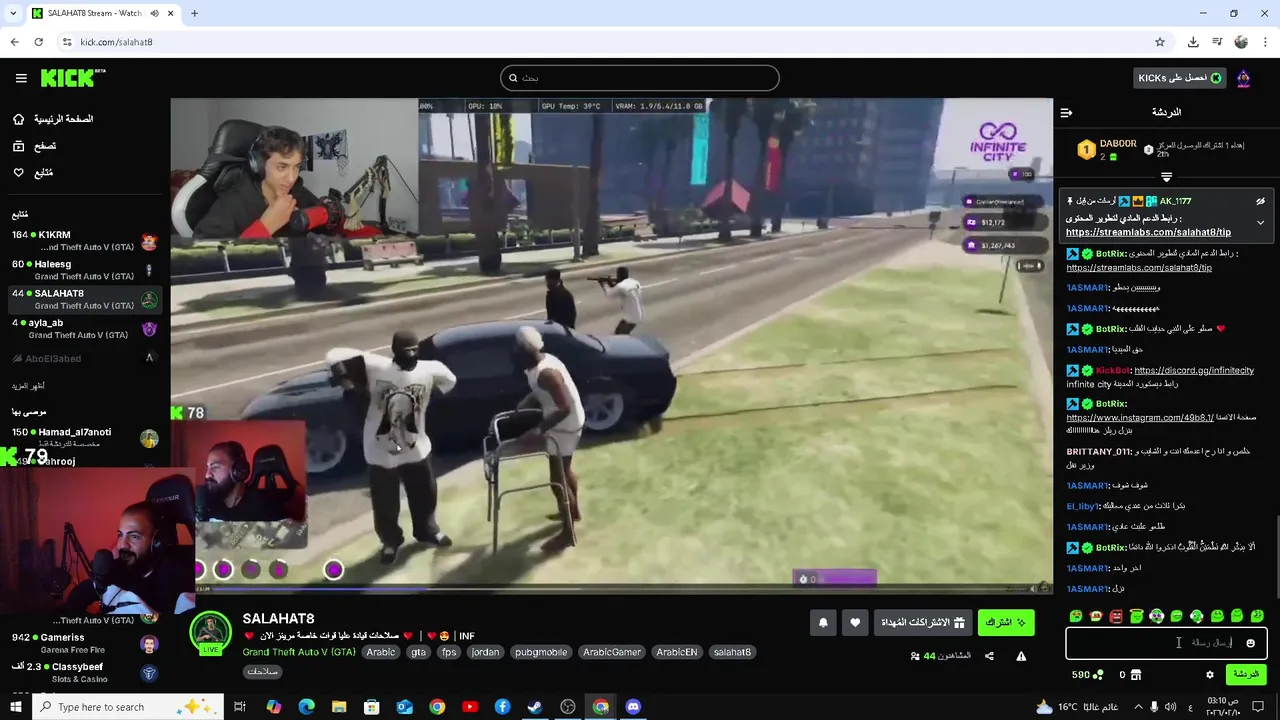Open K1KRM channel in followed list
This screenshot has width=1280, height=720.
click(x=85, y=240)
